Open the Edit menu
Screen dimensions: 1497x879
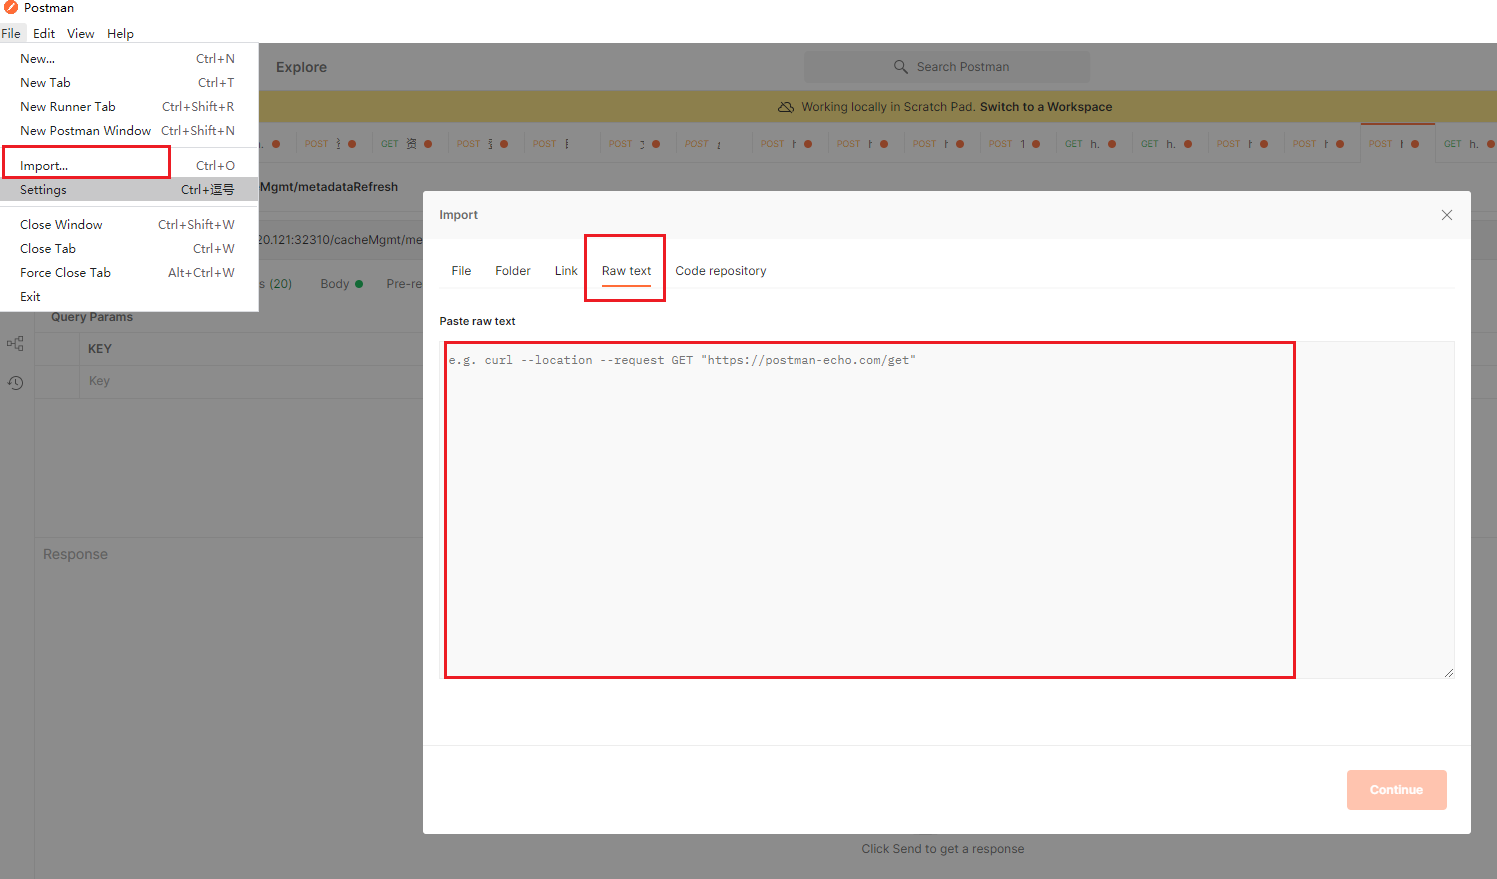[x=44, y=33]
